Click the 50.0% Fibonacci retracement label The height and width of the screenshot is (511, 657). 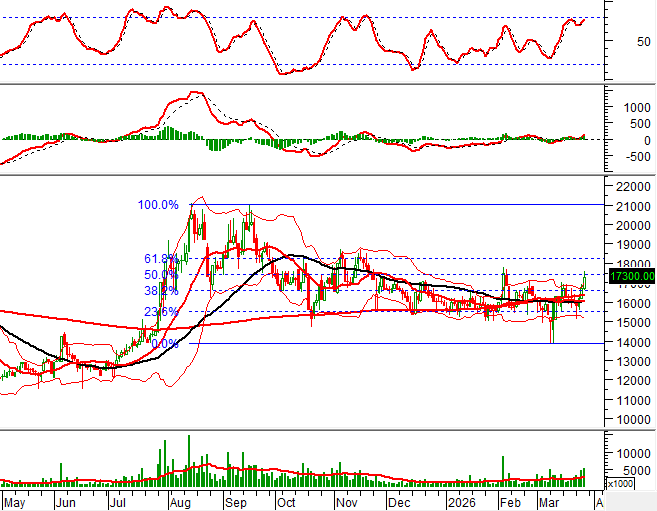(160, 274)
